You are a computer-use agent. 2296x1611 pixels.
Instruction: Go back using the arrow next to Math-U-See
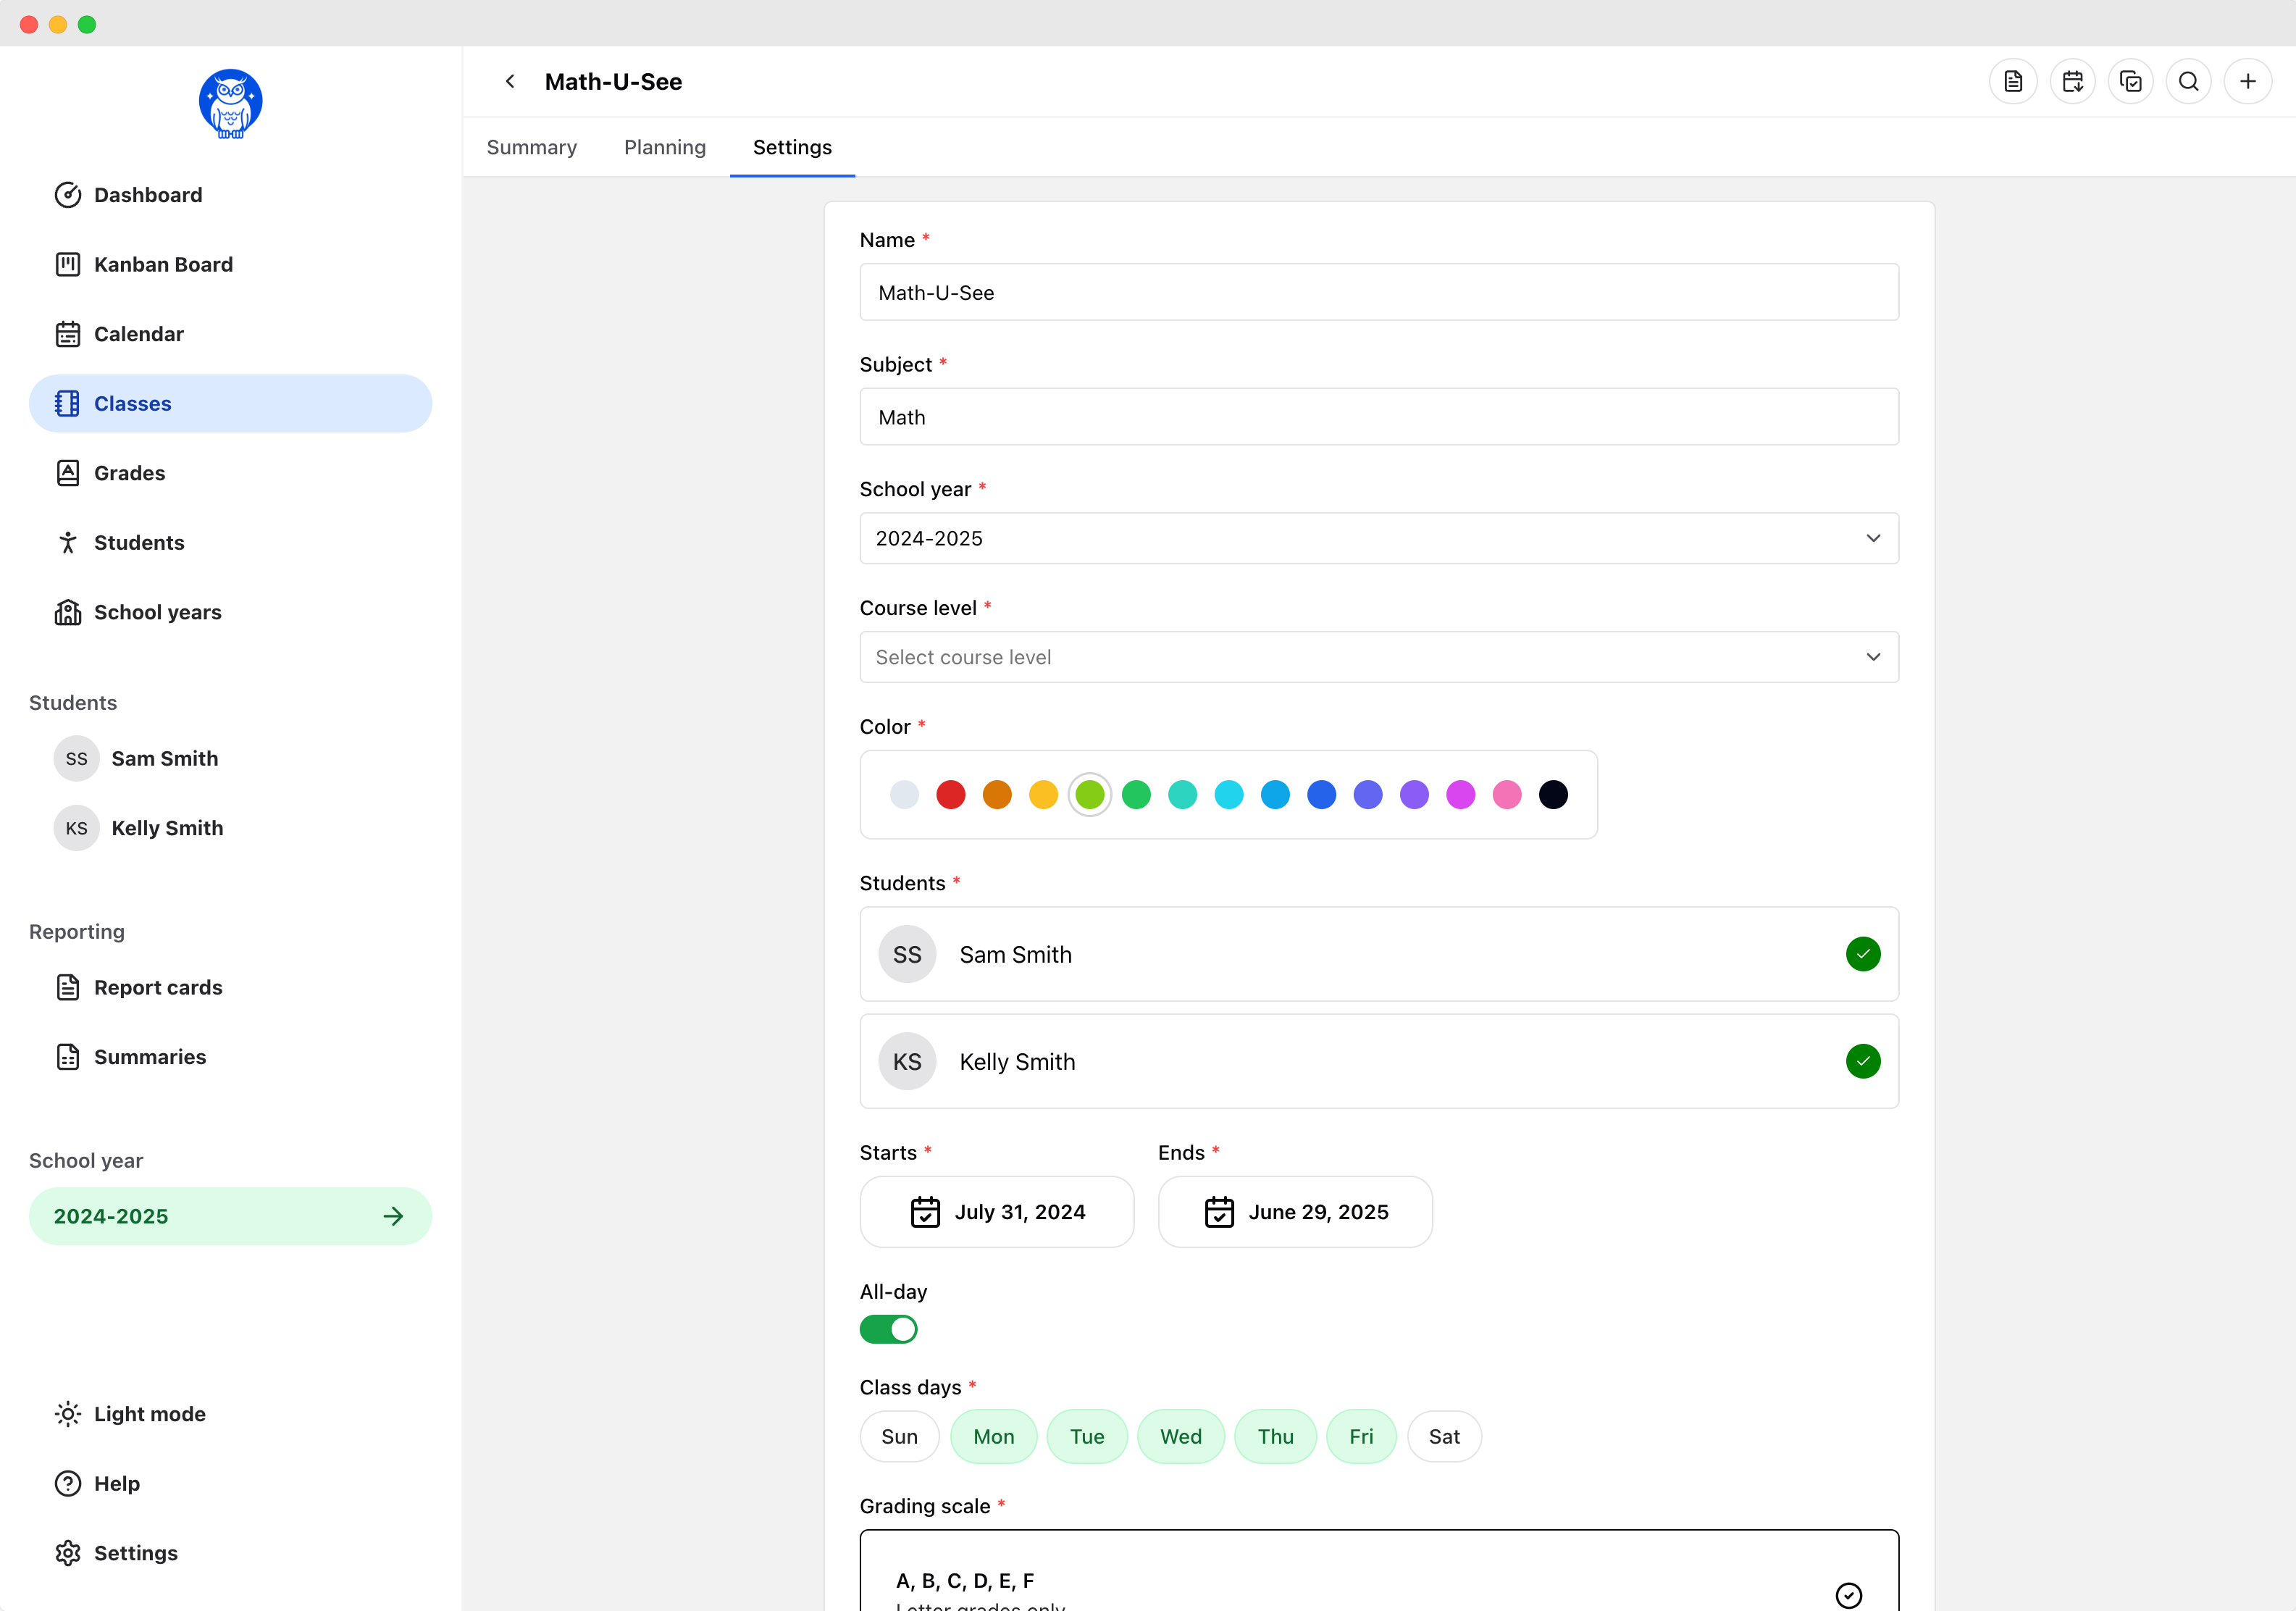(510, 81)
